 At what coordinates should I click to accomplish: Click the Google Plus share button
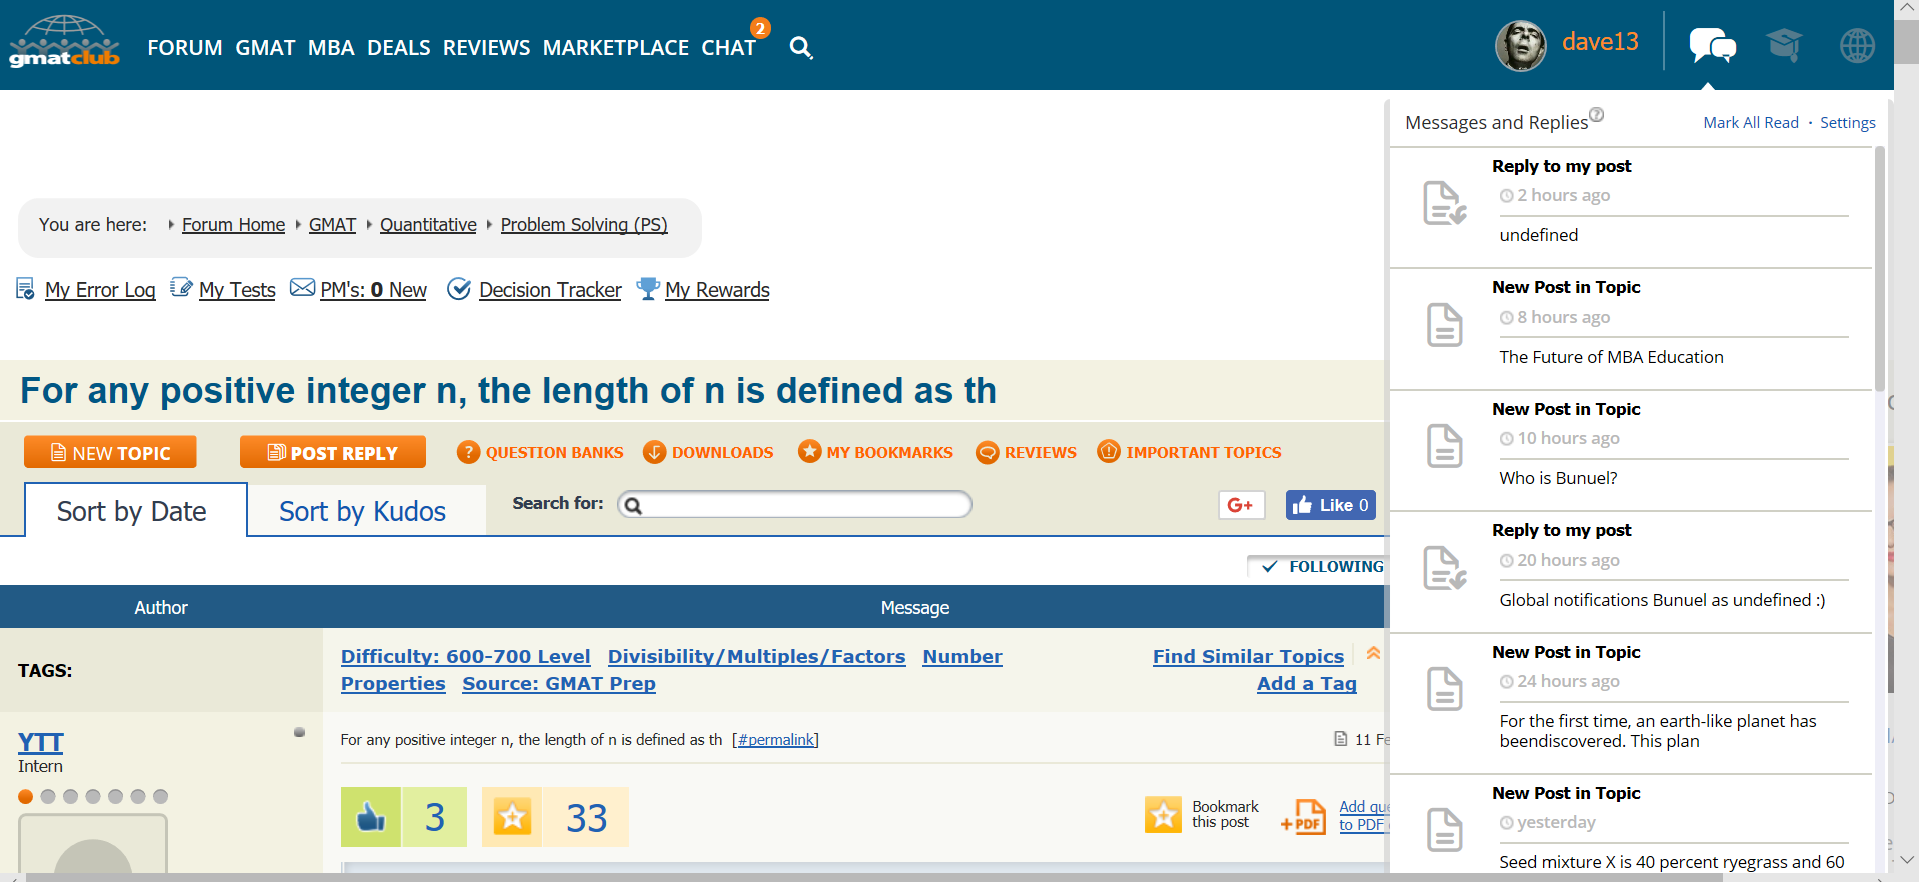click(1241, 505)
